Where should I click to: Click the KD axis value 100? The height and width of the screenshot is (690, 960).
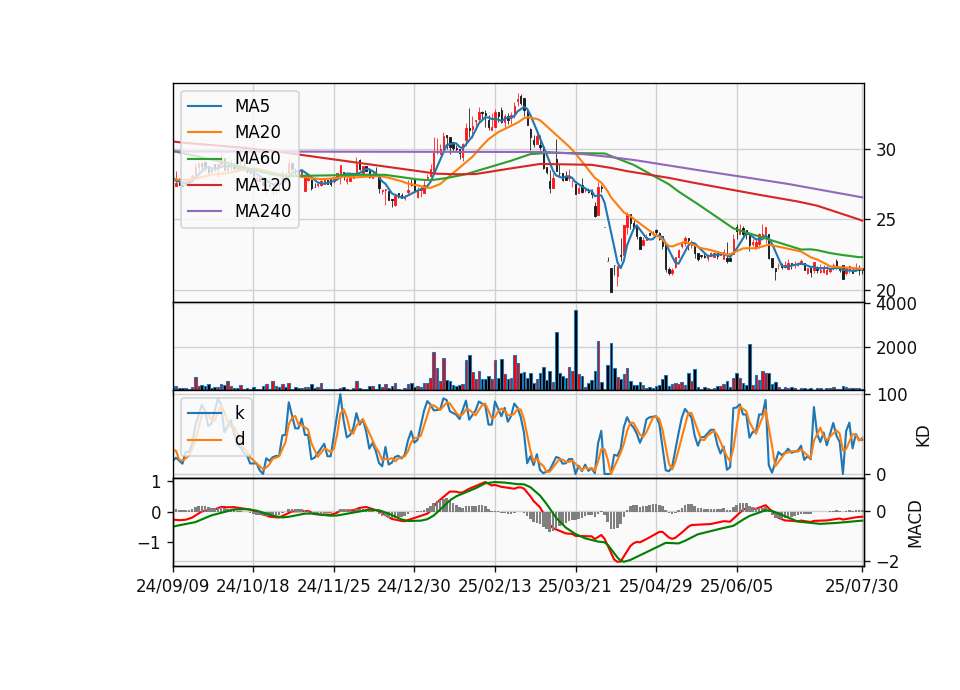(892, 395)
